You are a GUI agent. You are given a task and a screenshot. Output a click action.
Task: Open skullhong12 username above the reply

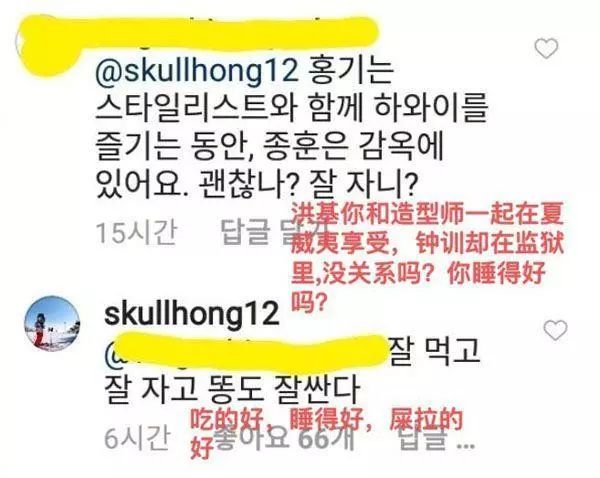click(x=192, y=314)
